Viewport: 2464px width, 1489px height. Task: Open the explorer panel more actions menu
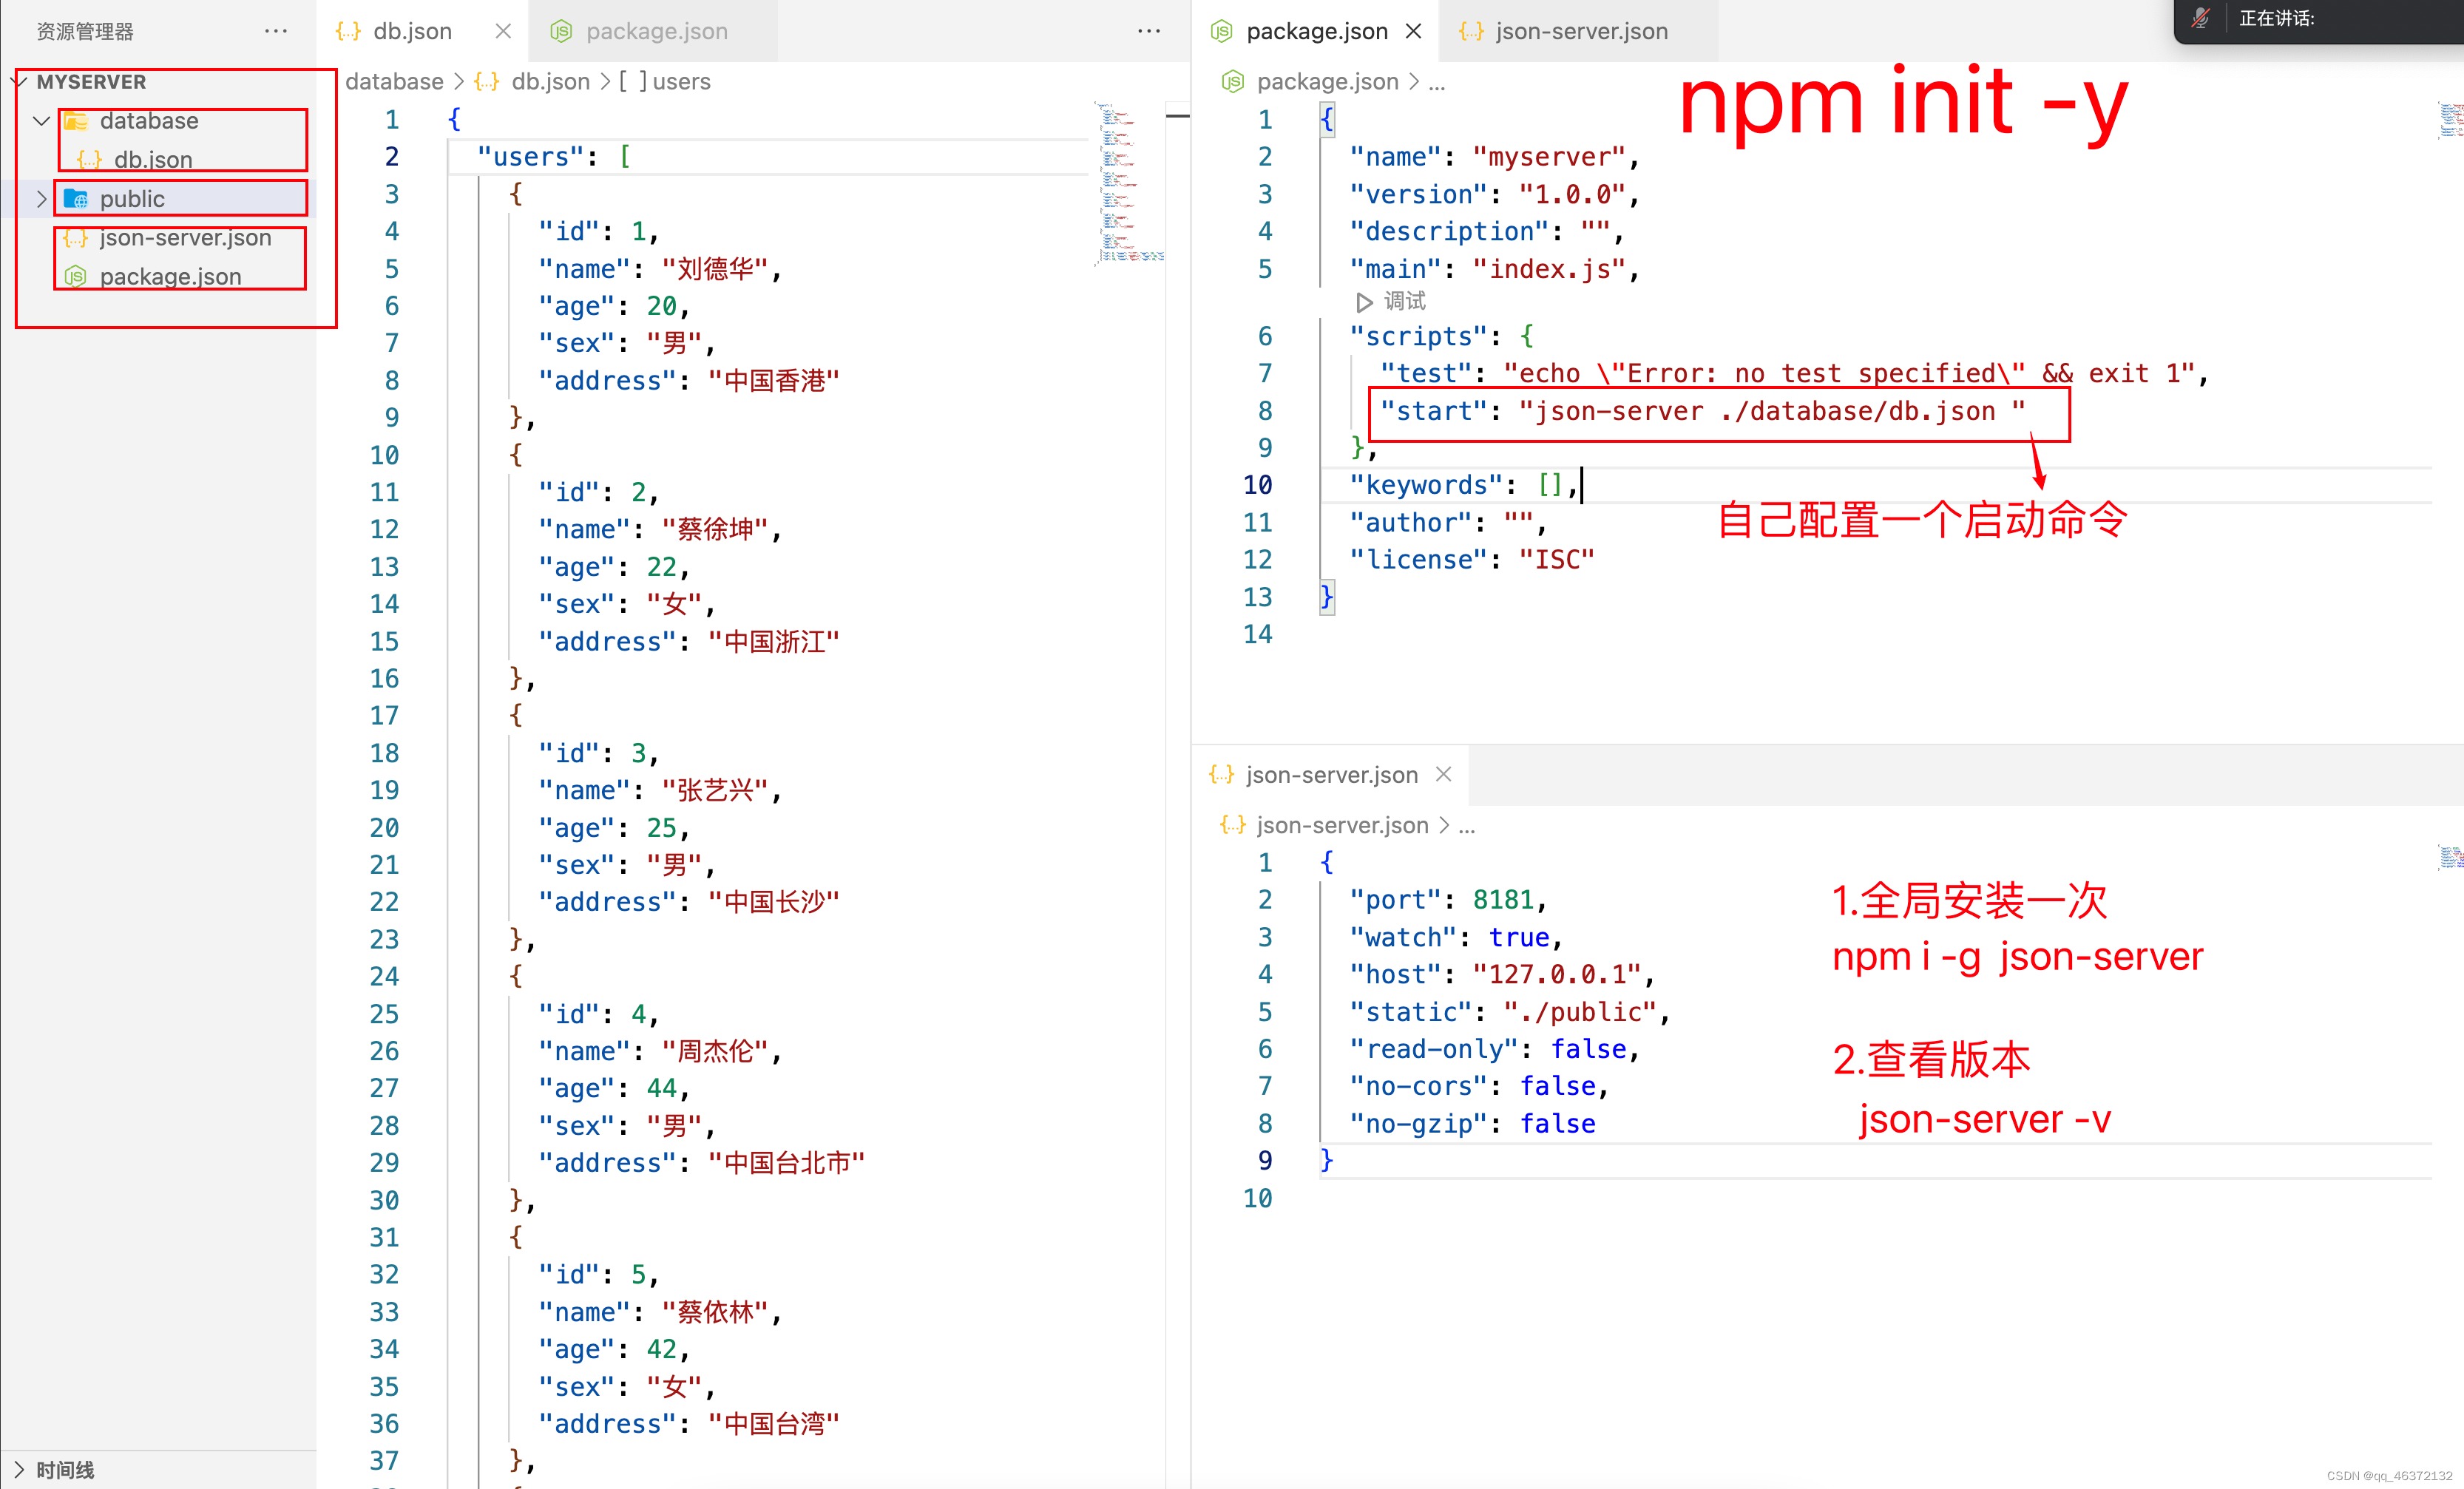(276, 31)
